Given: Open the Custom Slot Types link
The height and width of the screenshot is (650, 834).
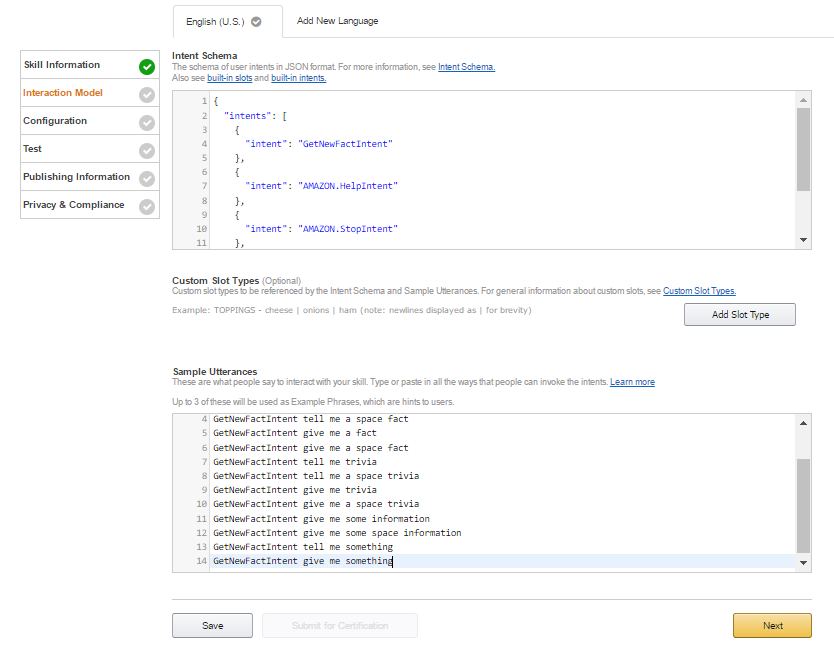Looking at the screenshot, I should coord(699,291).
